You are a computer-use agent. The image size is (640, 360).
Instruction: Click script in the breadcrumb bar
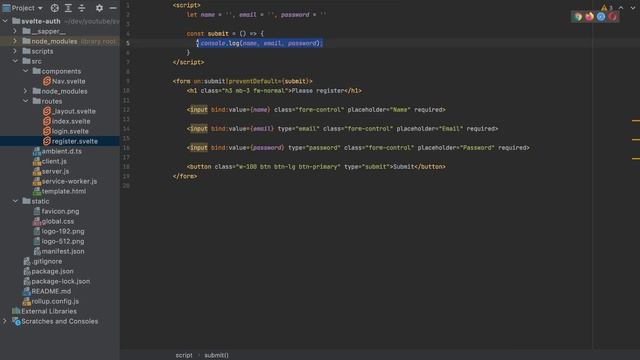(x=184, y=355)
